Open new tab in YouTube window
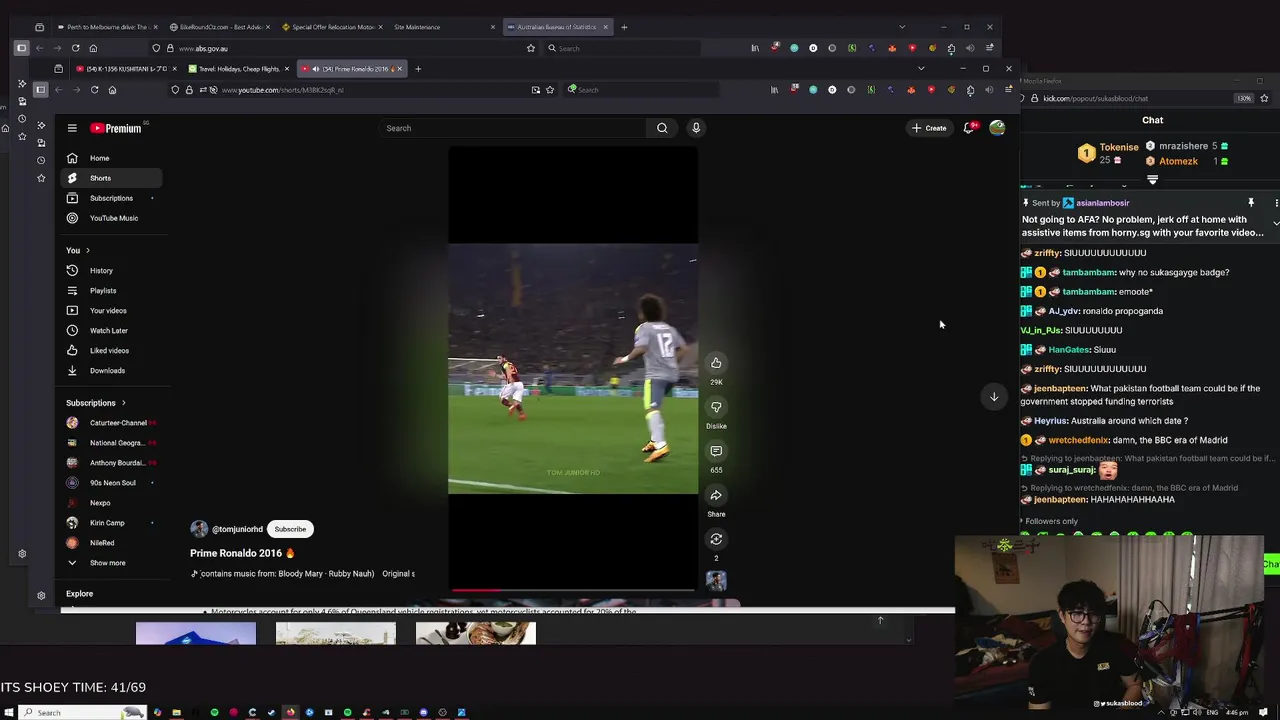Image resolution: width=1280 pixels, height=720 pixels. tap(418, 69)
